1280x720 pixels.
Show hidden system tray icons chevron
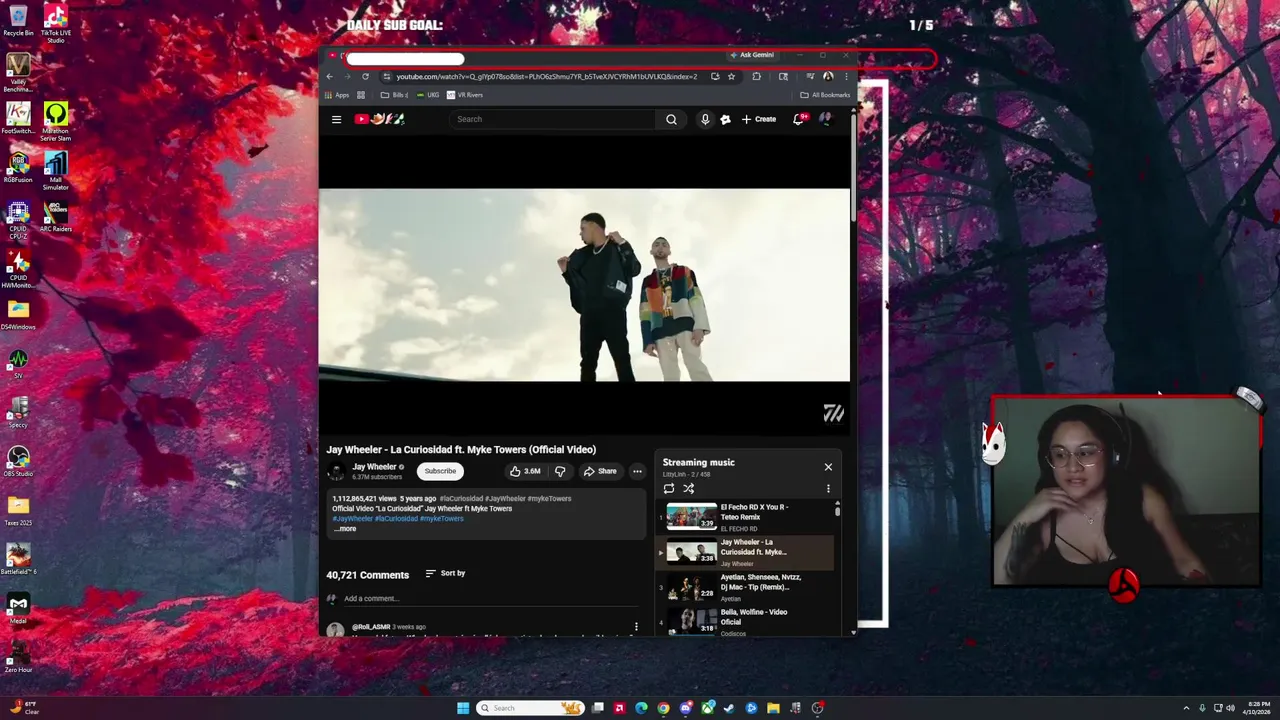(1186, 708)
